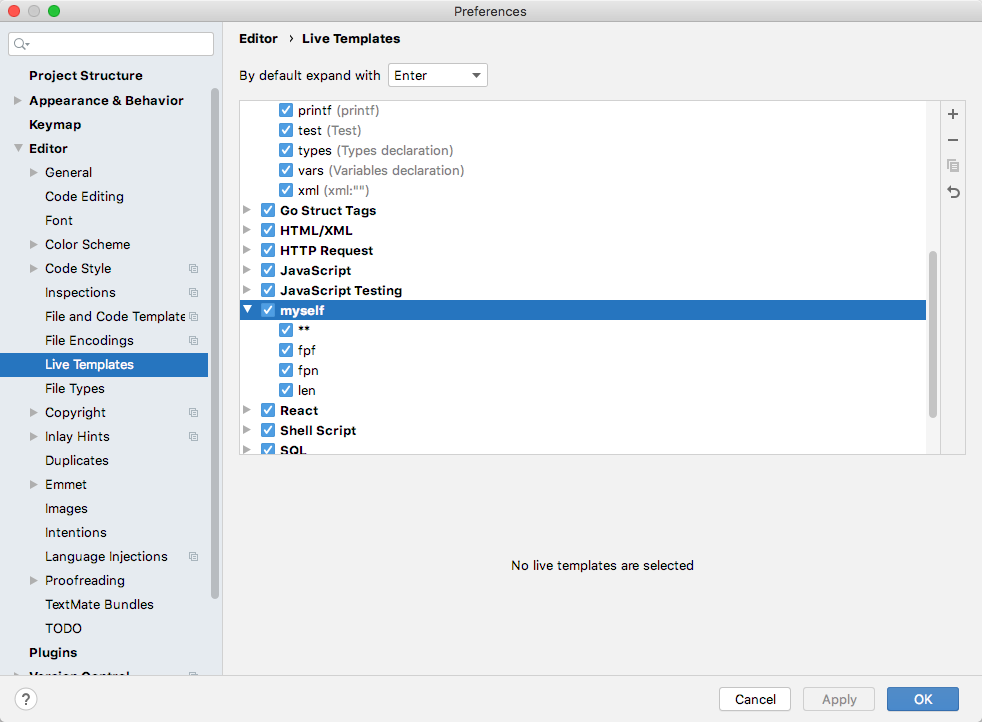Screen dimensions: 982x722
Task: Click the project-level icon beside Inspections
Action: pyautogui.click(x=194, y=292)
